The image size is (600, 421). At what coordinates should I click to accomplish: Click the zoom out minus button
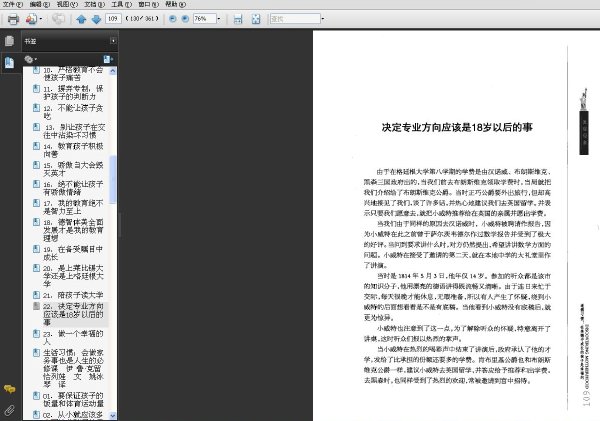tap(173, 18)
